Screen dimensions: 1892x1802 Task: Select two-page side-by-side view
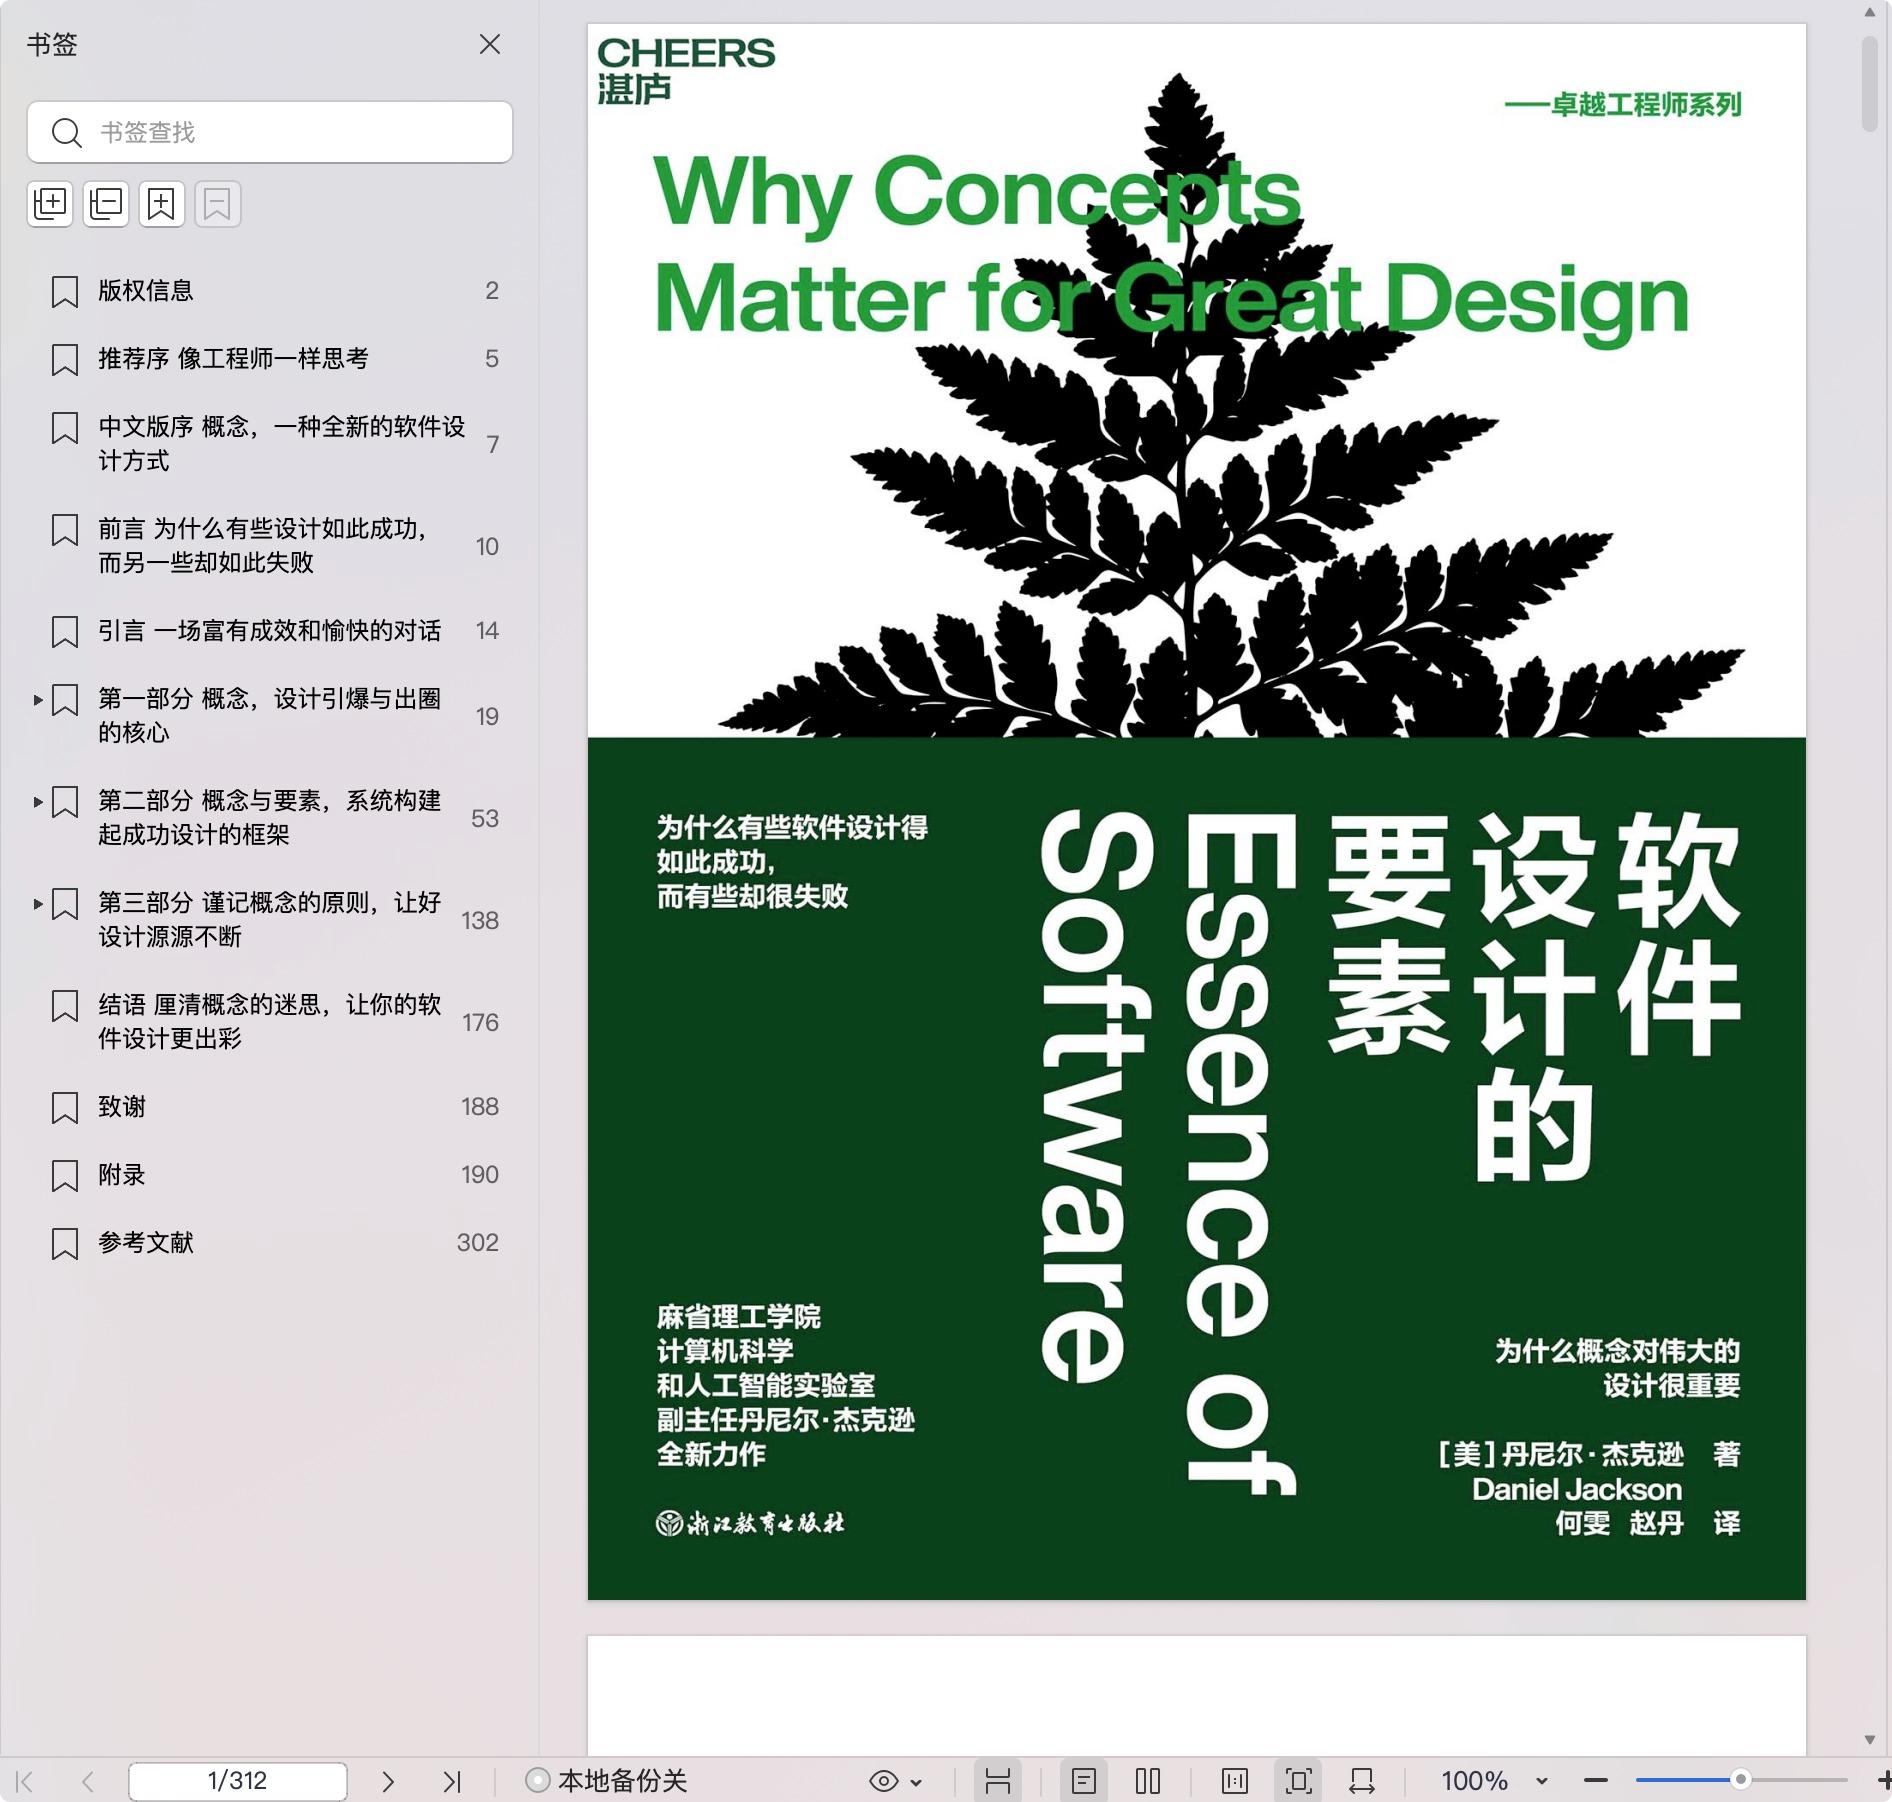[x=1148, y=1781]
